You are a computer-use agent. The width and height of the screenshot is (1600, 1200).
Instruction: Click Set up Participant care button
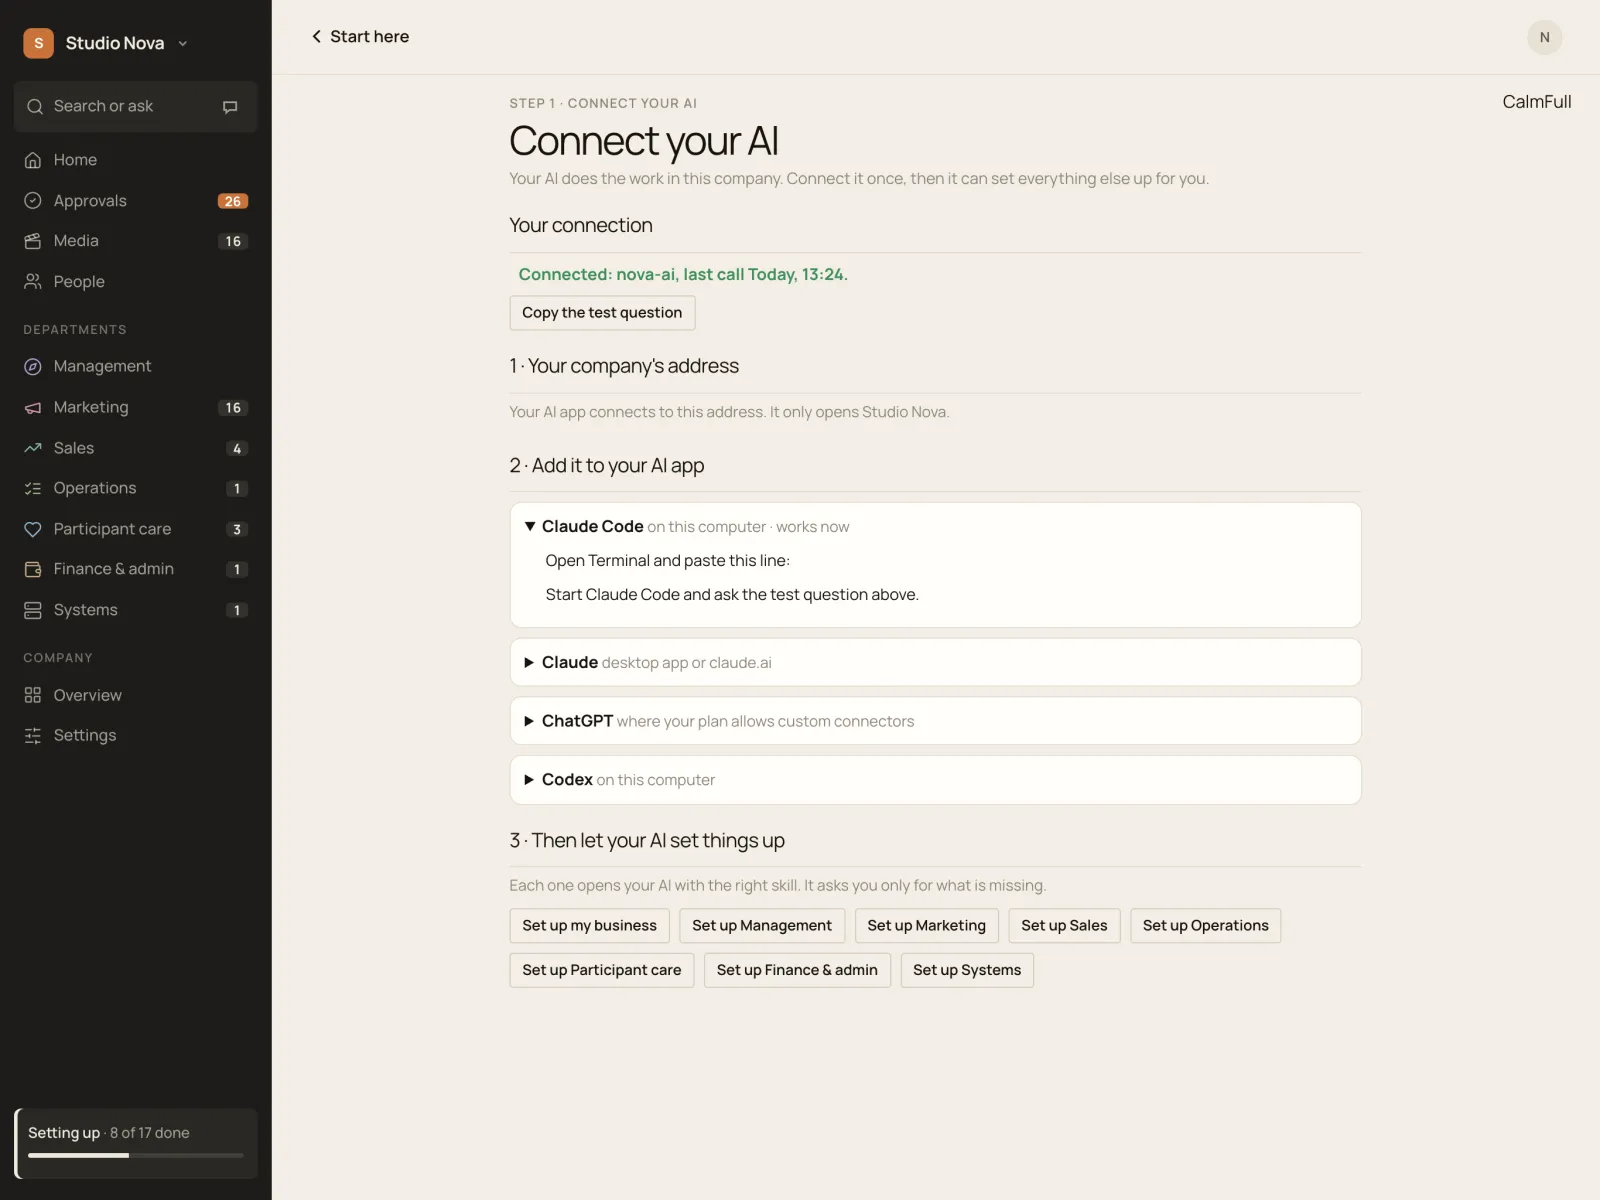pyautogui.click(x=601, y=970)
